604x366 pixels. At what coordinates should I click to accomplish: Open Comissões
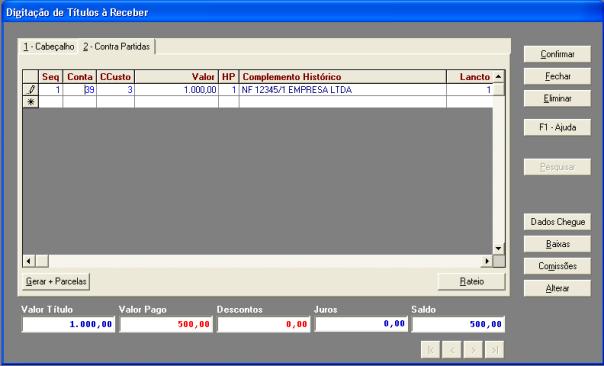557,266
